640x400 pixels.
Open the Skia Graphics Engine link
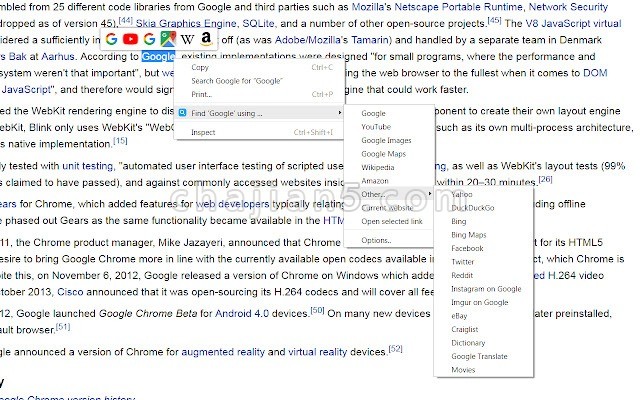[186, 24]
